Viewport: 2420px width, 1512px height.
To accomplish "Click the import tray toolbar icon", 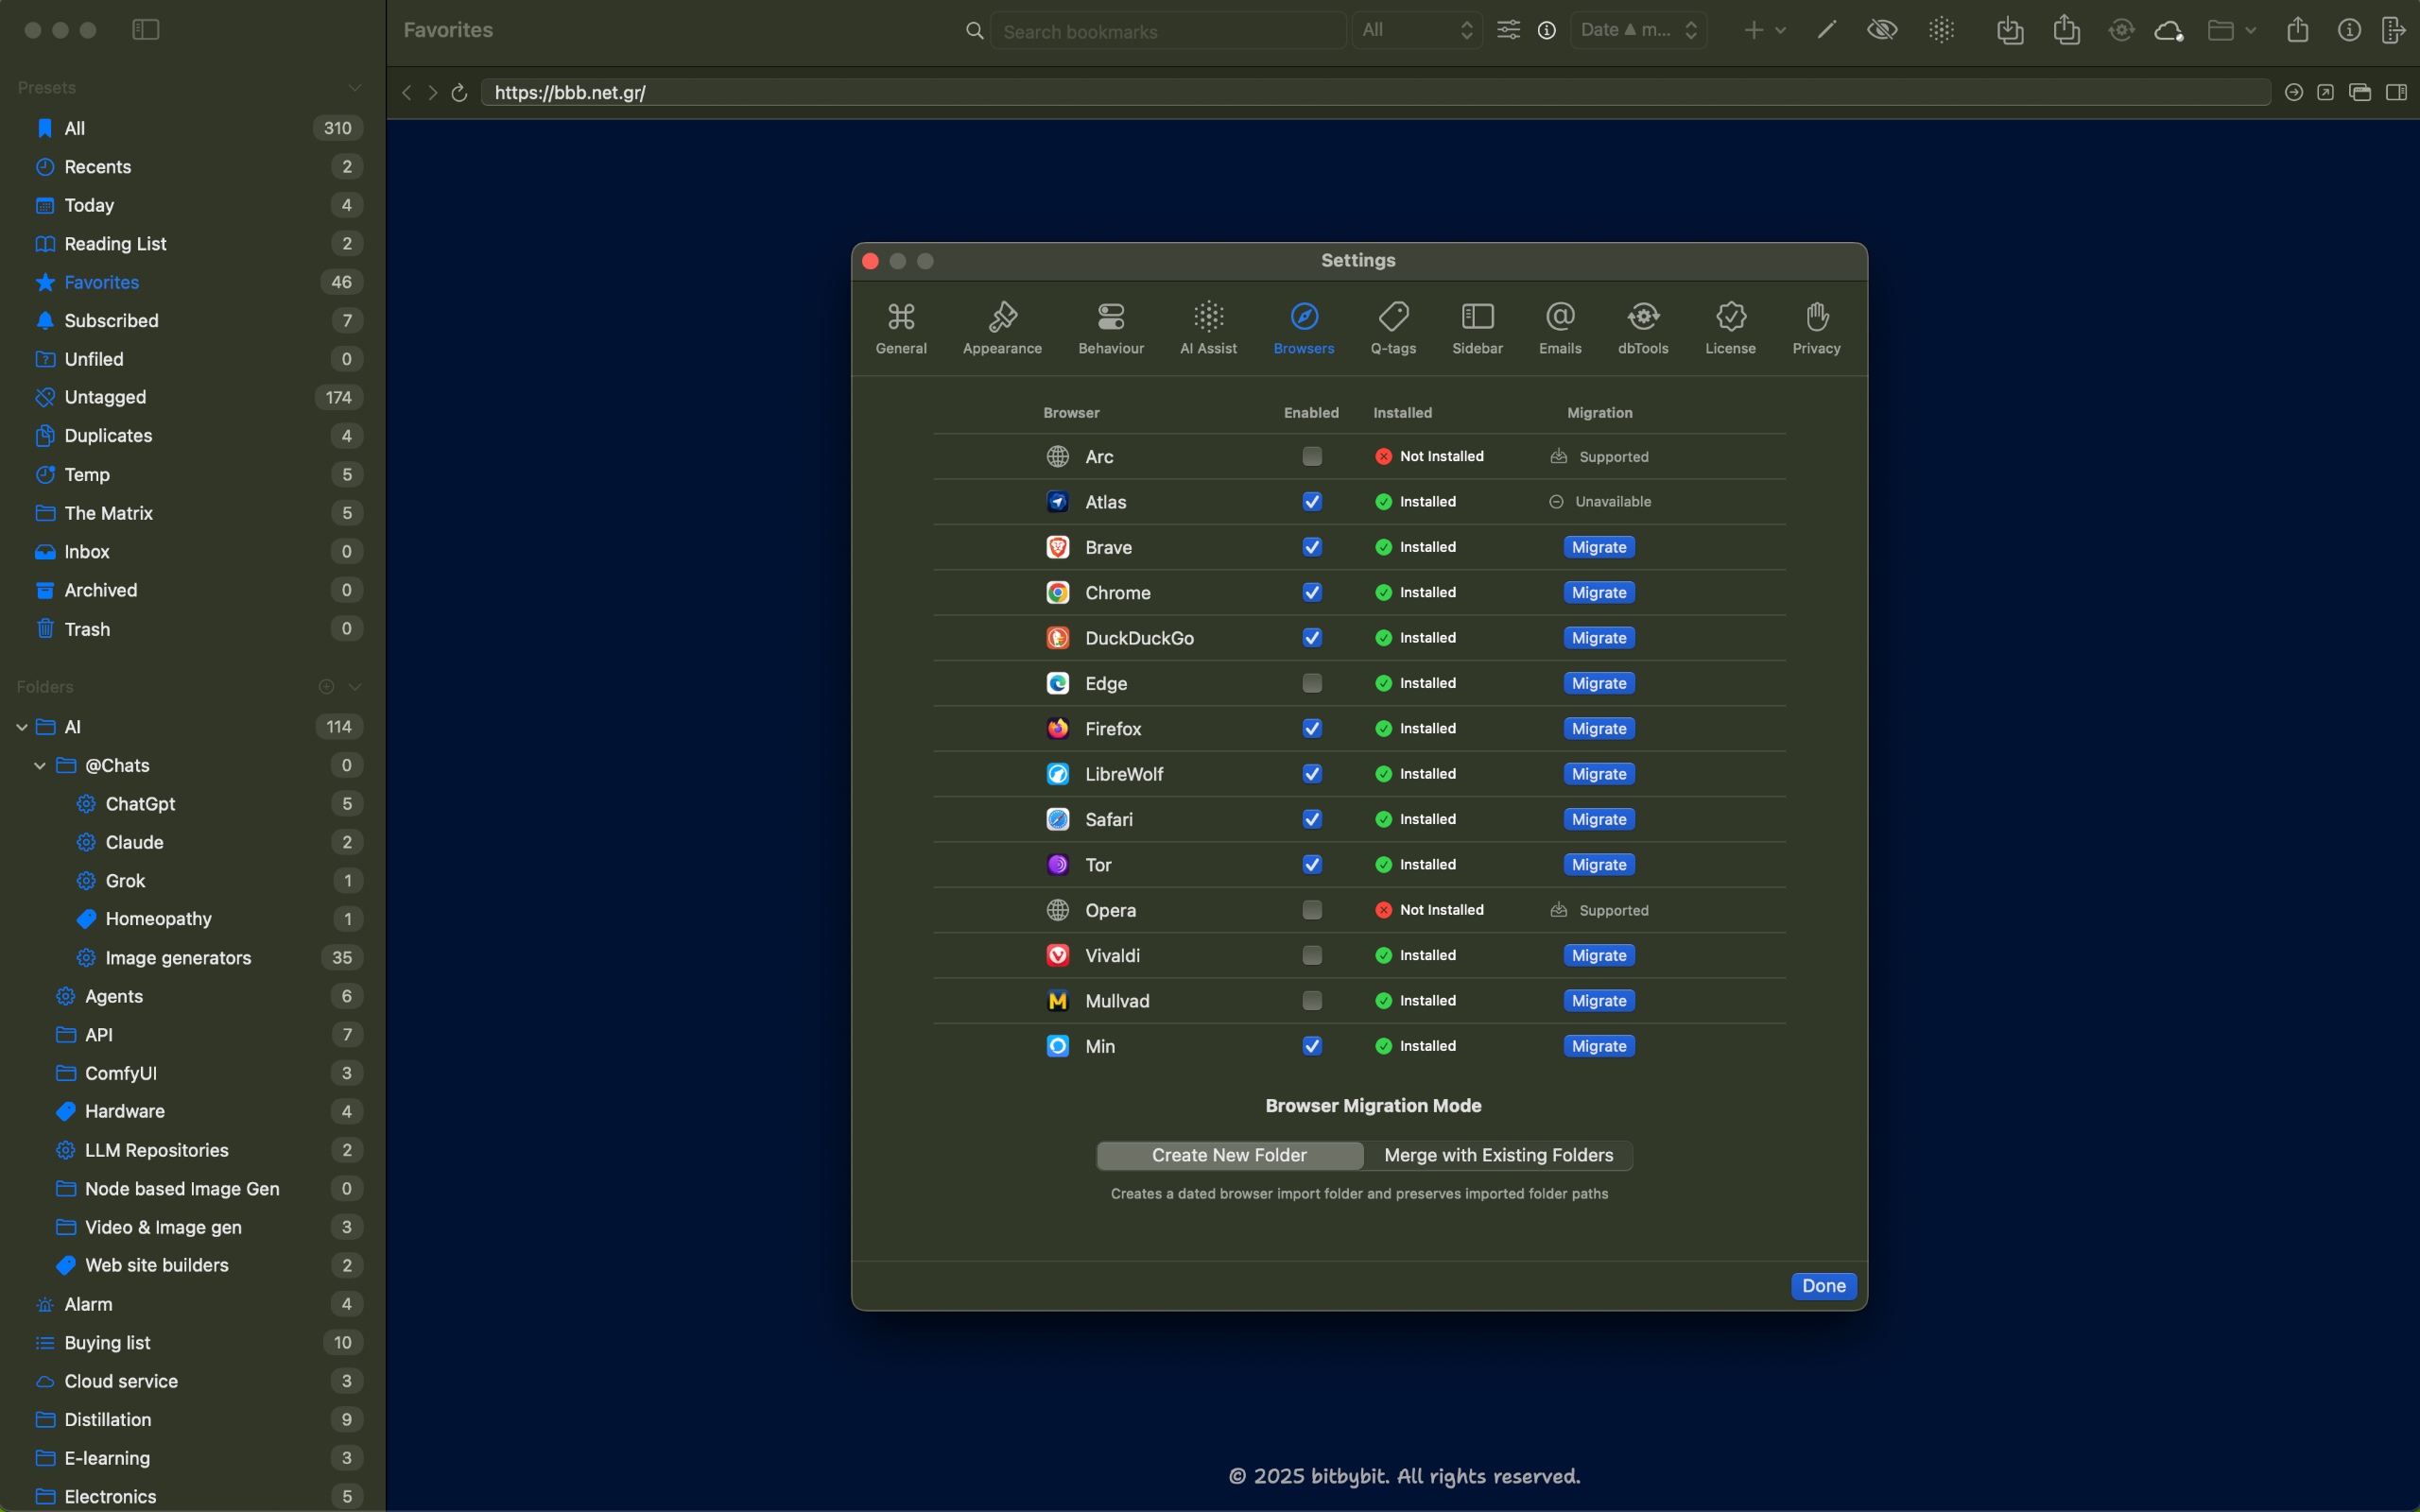I will pos(2010,30).
